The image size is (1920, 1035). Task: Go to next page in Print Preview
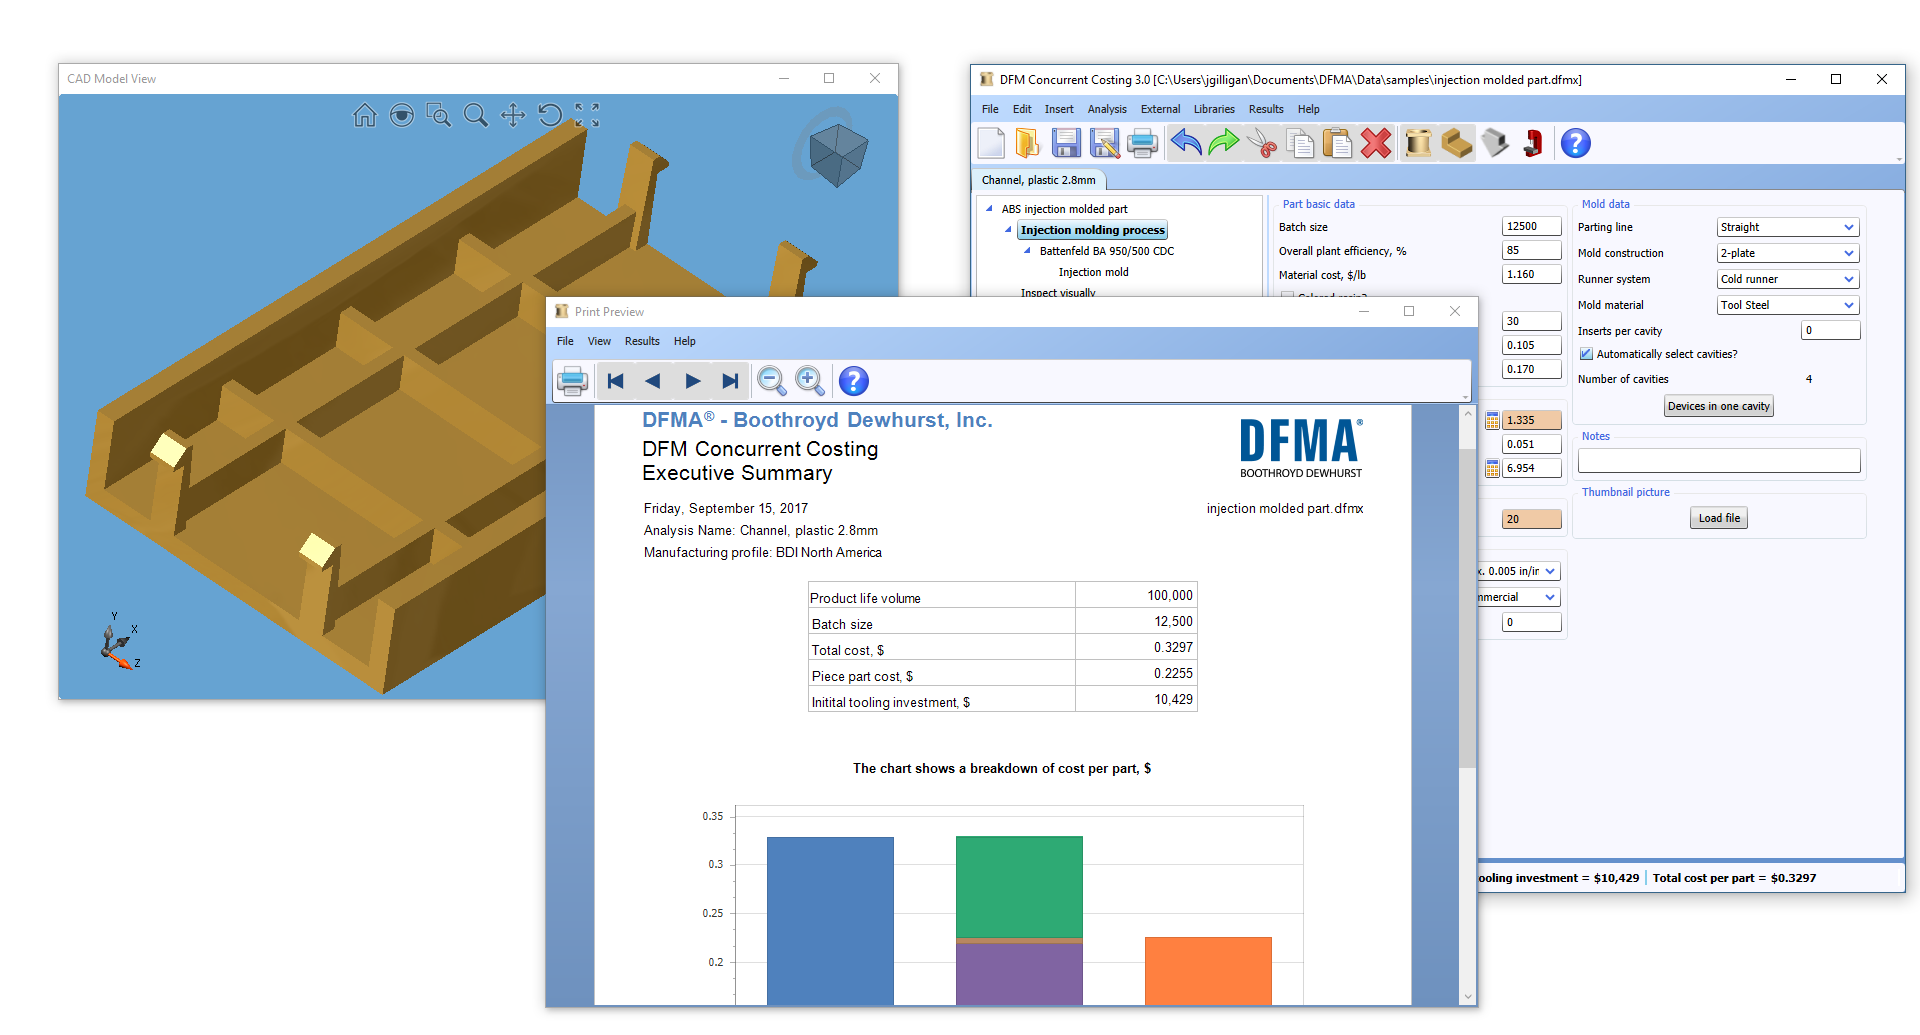coord(692,381)
